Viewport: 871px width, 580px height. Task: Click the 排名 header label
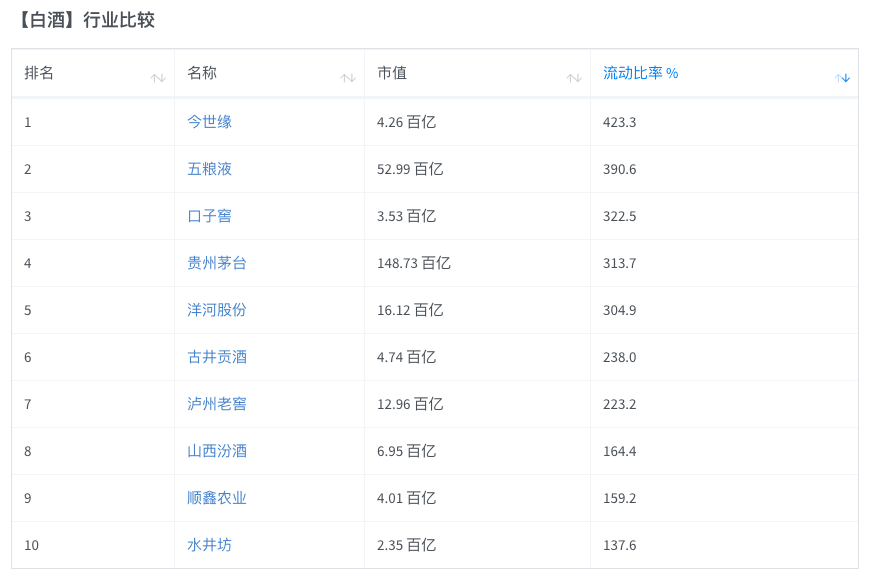click(x=39, y=73)
